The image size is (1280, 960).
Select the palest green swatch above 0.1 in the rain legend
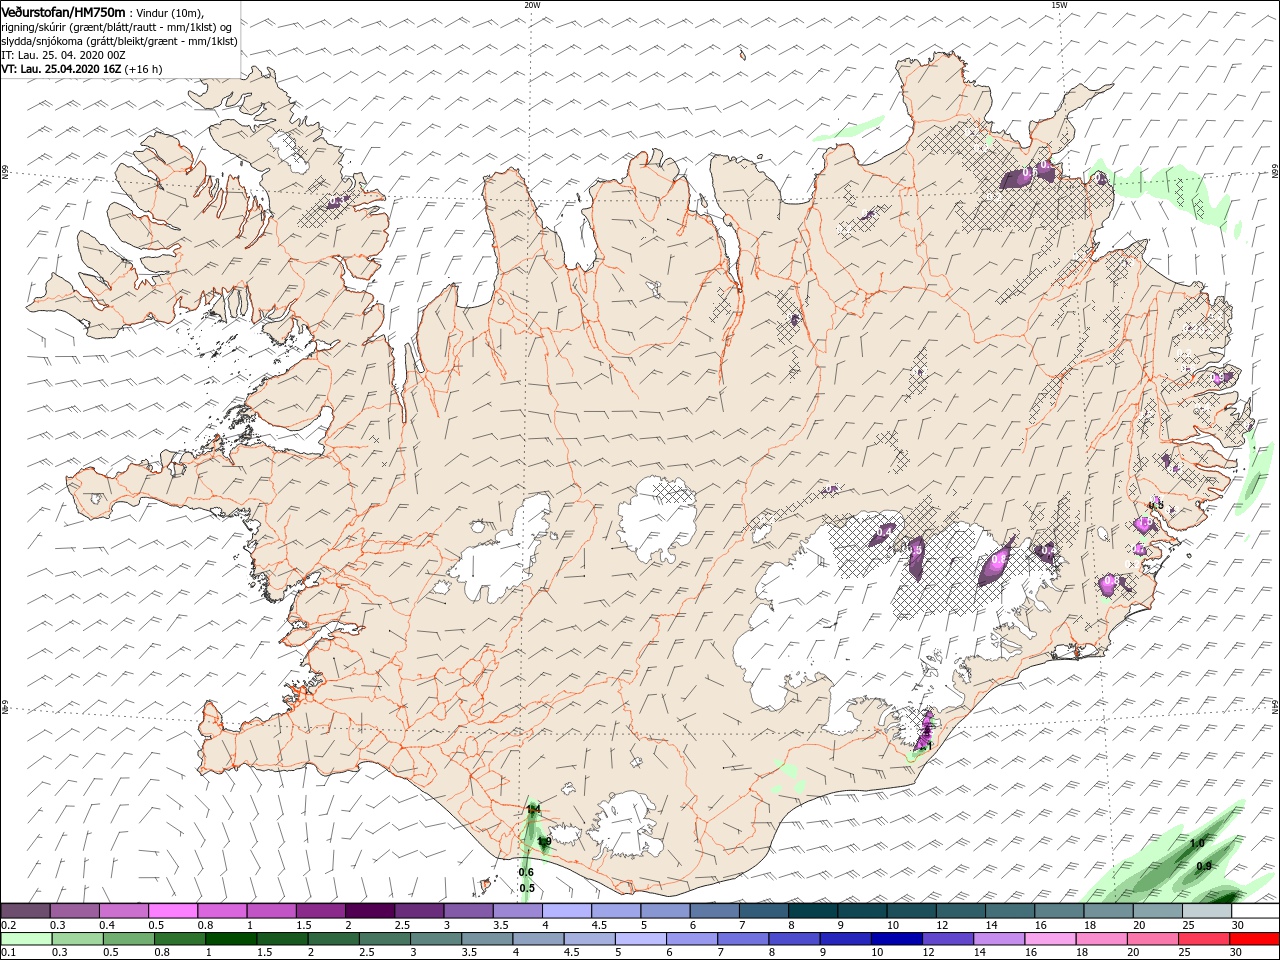(x=26, y=939)
